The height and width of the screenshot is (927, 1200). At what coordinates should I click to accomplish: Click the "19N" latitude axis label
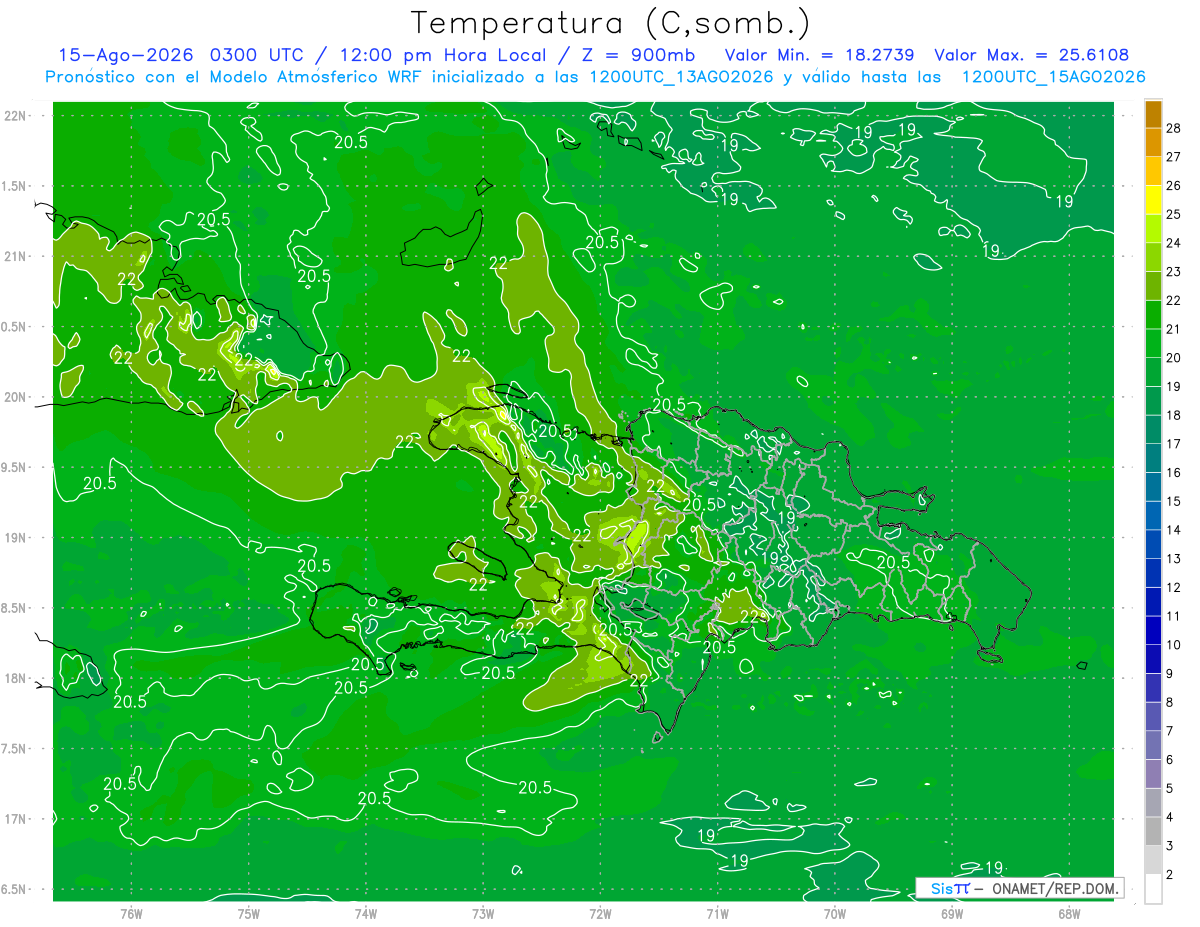tap(16, 537)
